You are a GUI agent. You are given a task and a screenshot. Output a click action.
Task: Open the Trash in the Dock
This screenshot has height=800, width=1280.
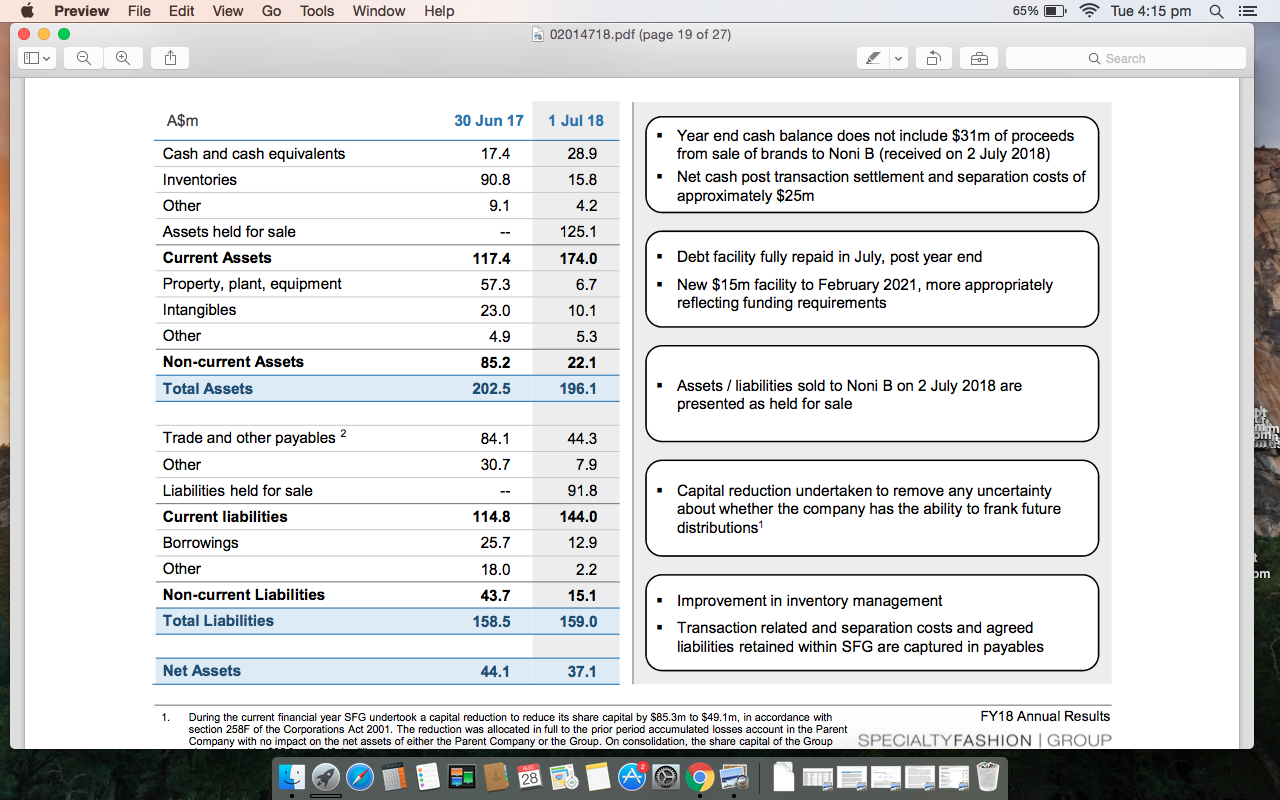point(987,777)
